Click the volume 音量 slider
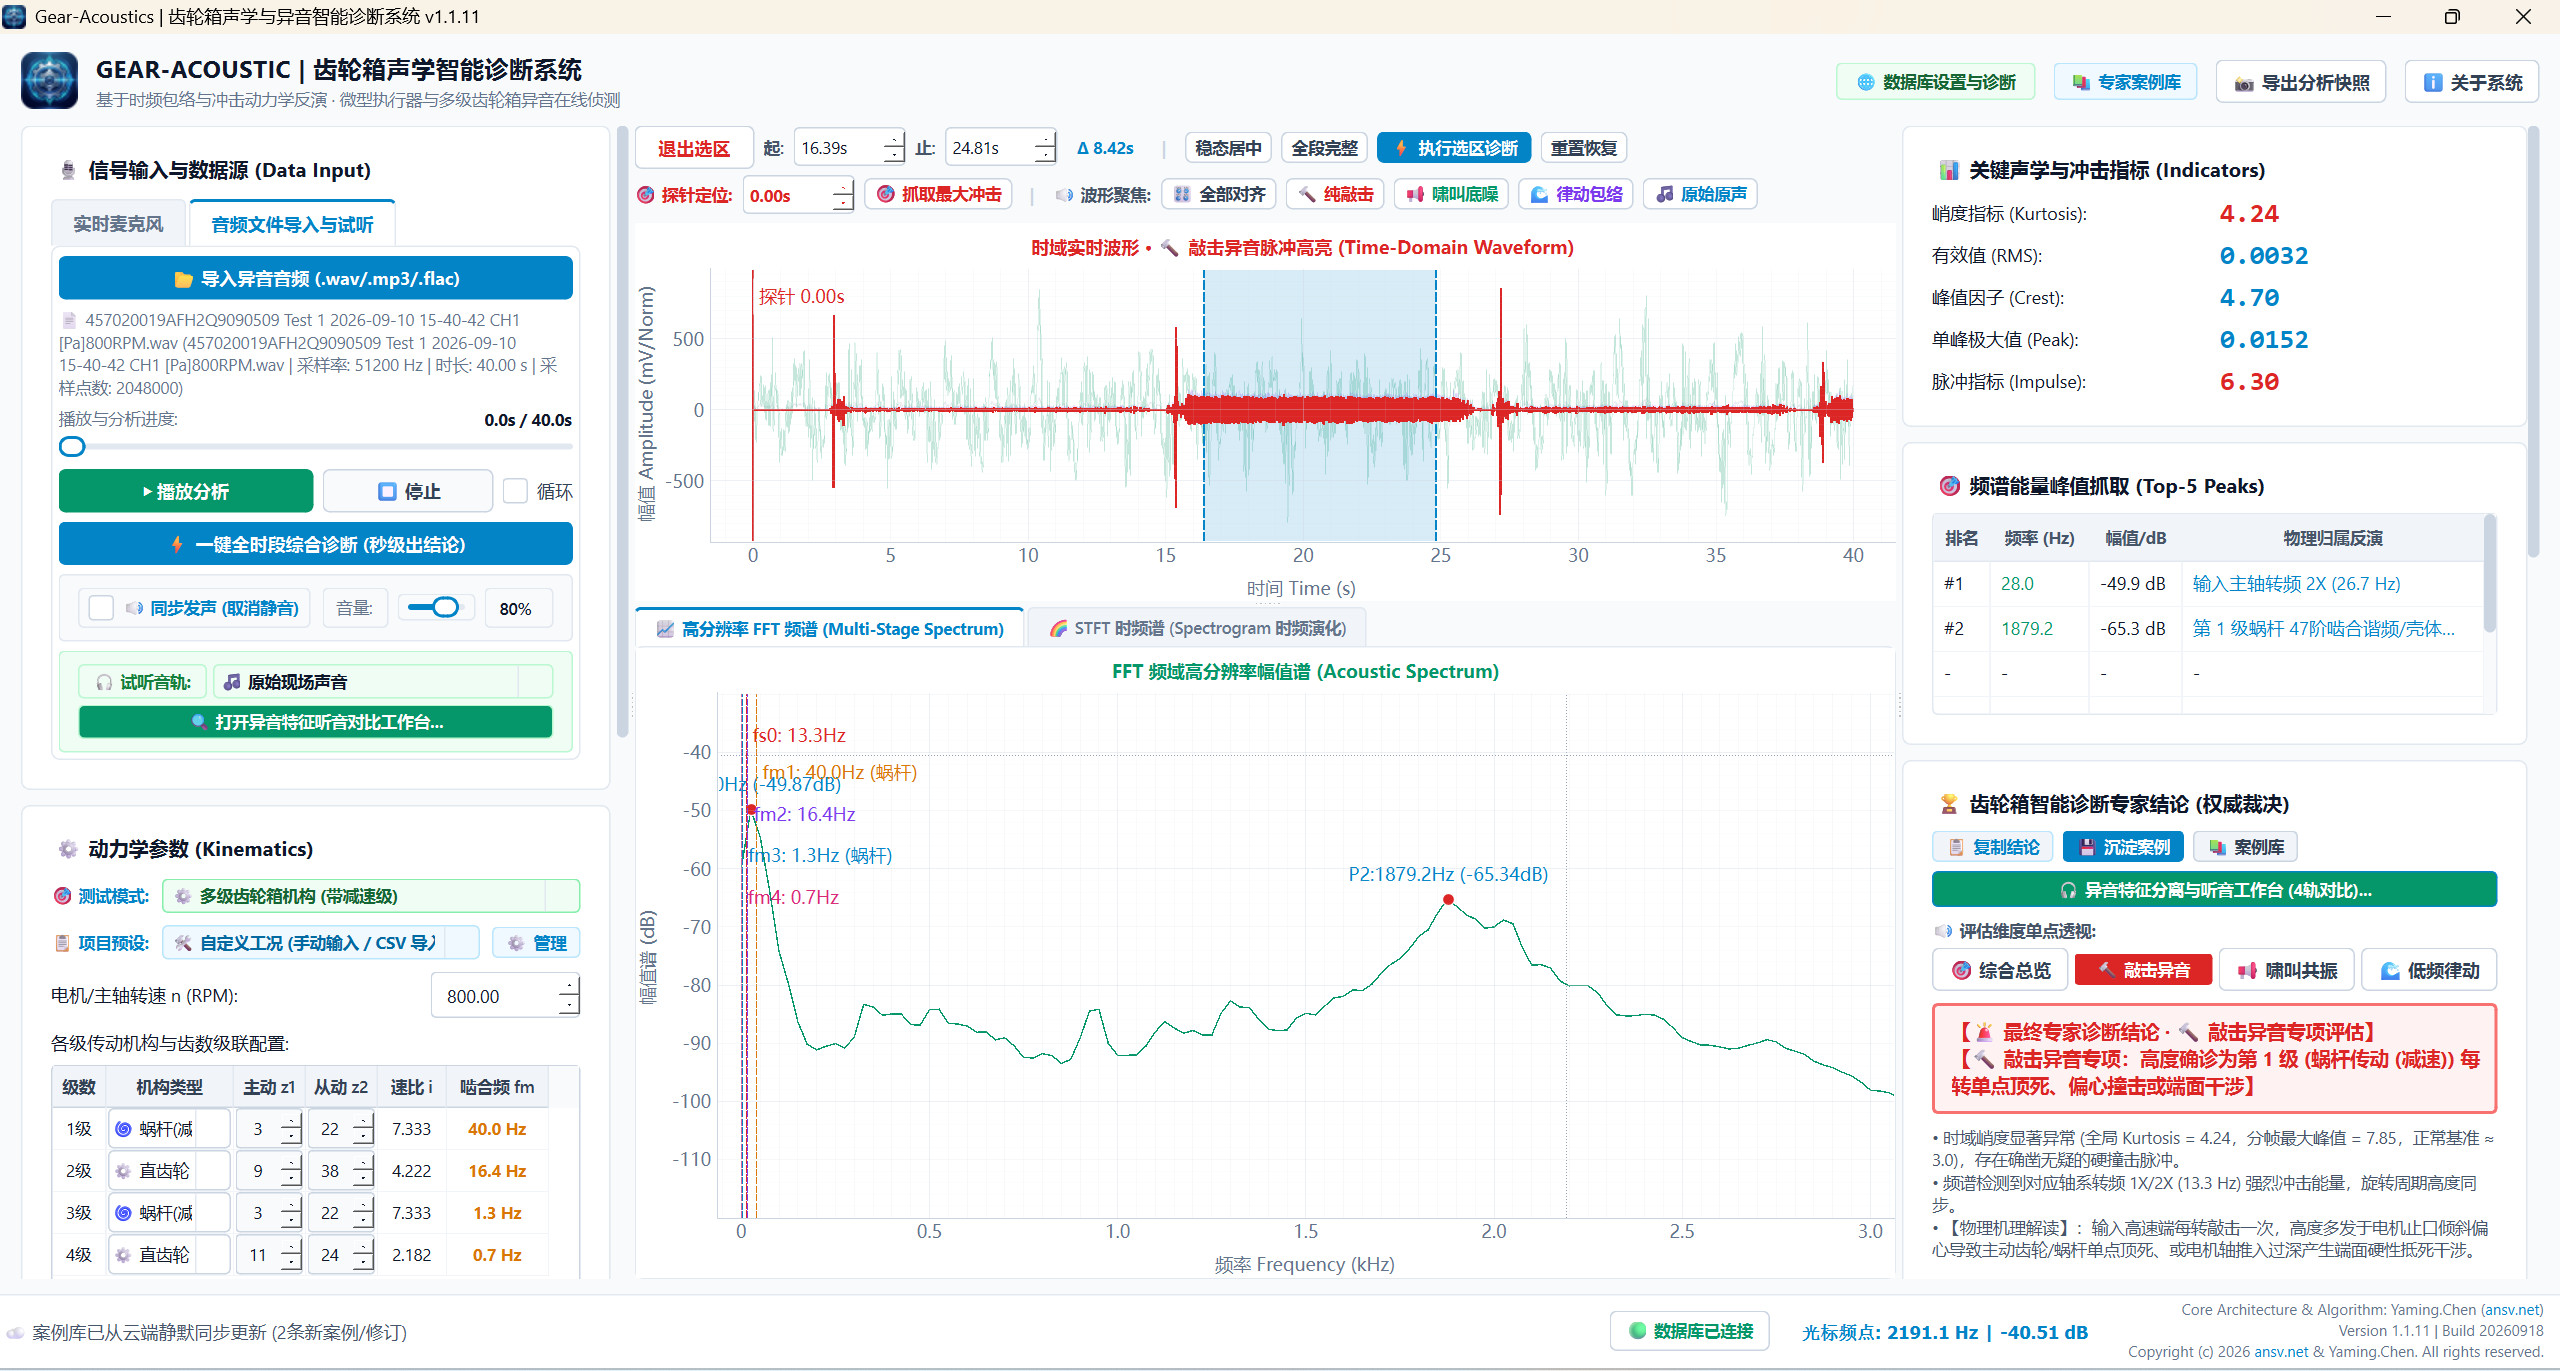2560x1371 pixels. pos(435,607)
